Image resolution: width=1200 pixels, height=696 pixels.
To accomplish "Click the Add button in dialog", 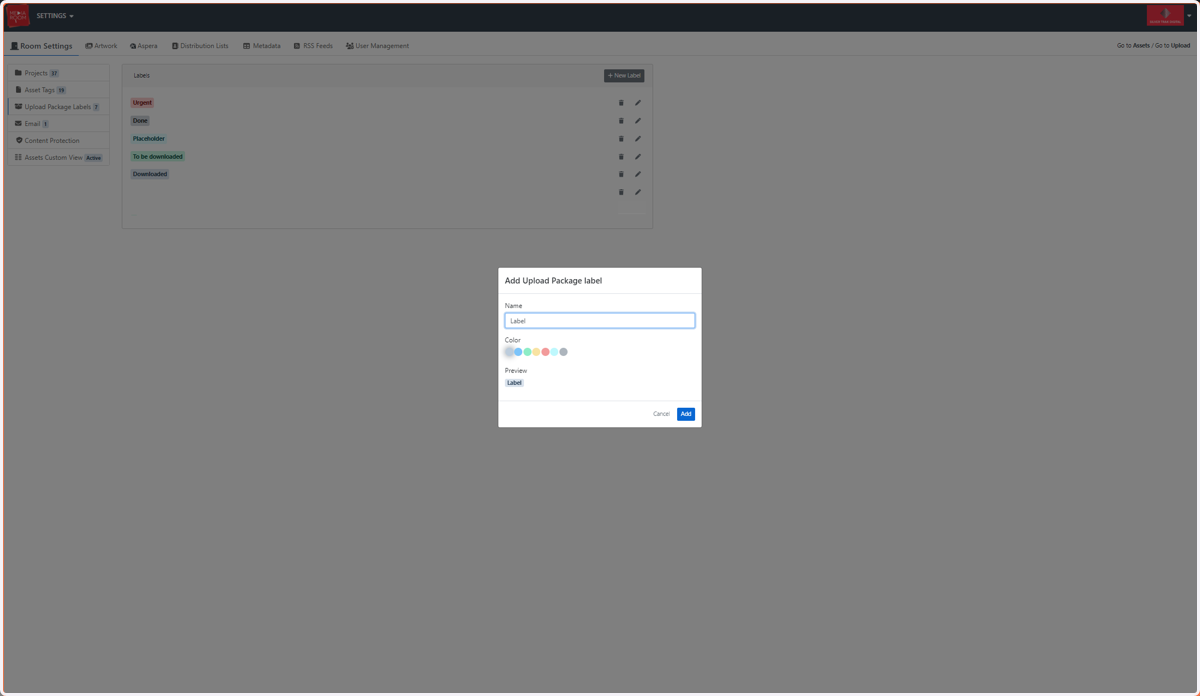I will point(686,414).
